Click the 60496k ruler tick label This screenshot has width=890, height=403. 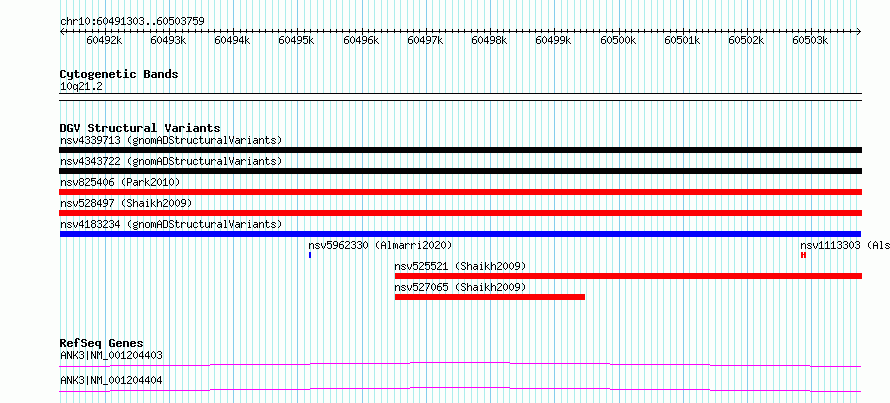point(361,40)
